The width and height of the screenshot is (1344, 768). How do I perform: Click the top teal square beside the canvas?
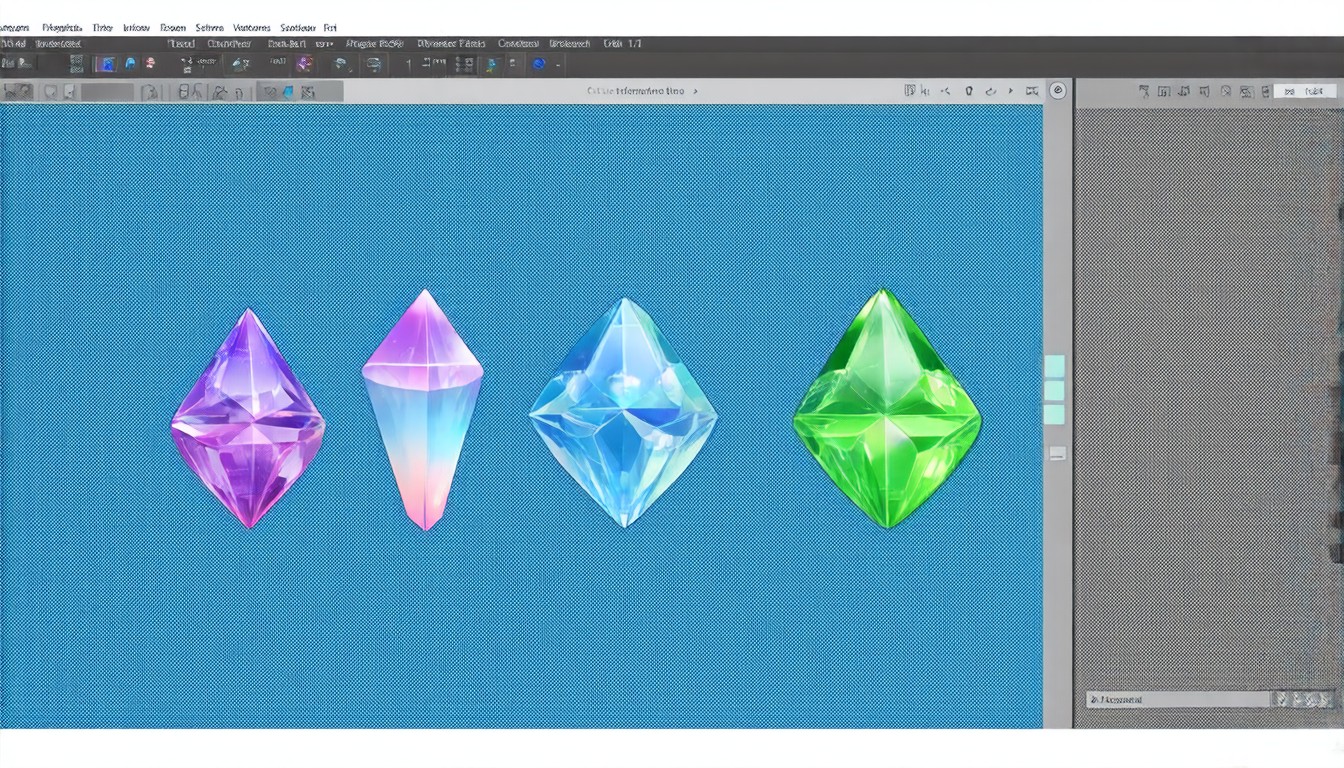pos(1055,366)
